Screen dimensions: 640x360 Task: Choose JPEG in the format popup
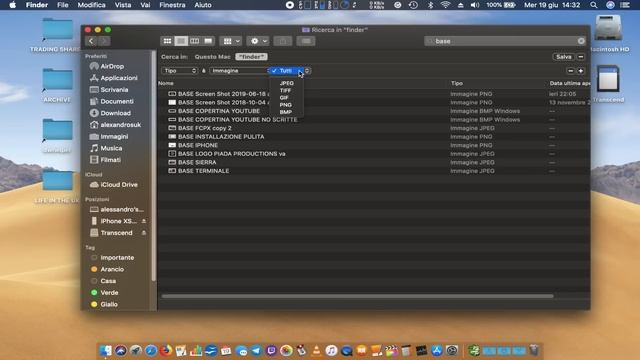coord(287,83)
